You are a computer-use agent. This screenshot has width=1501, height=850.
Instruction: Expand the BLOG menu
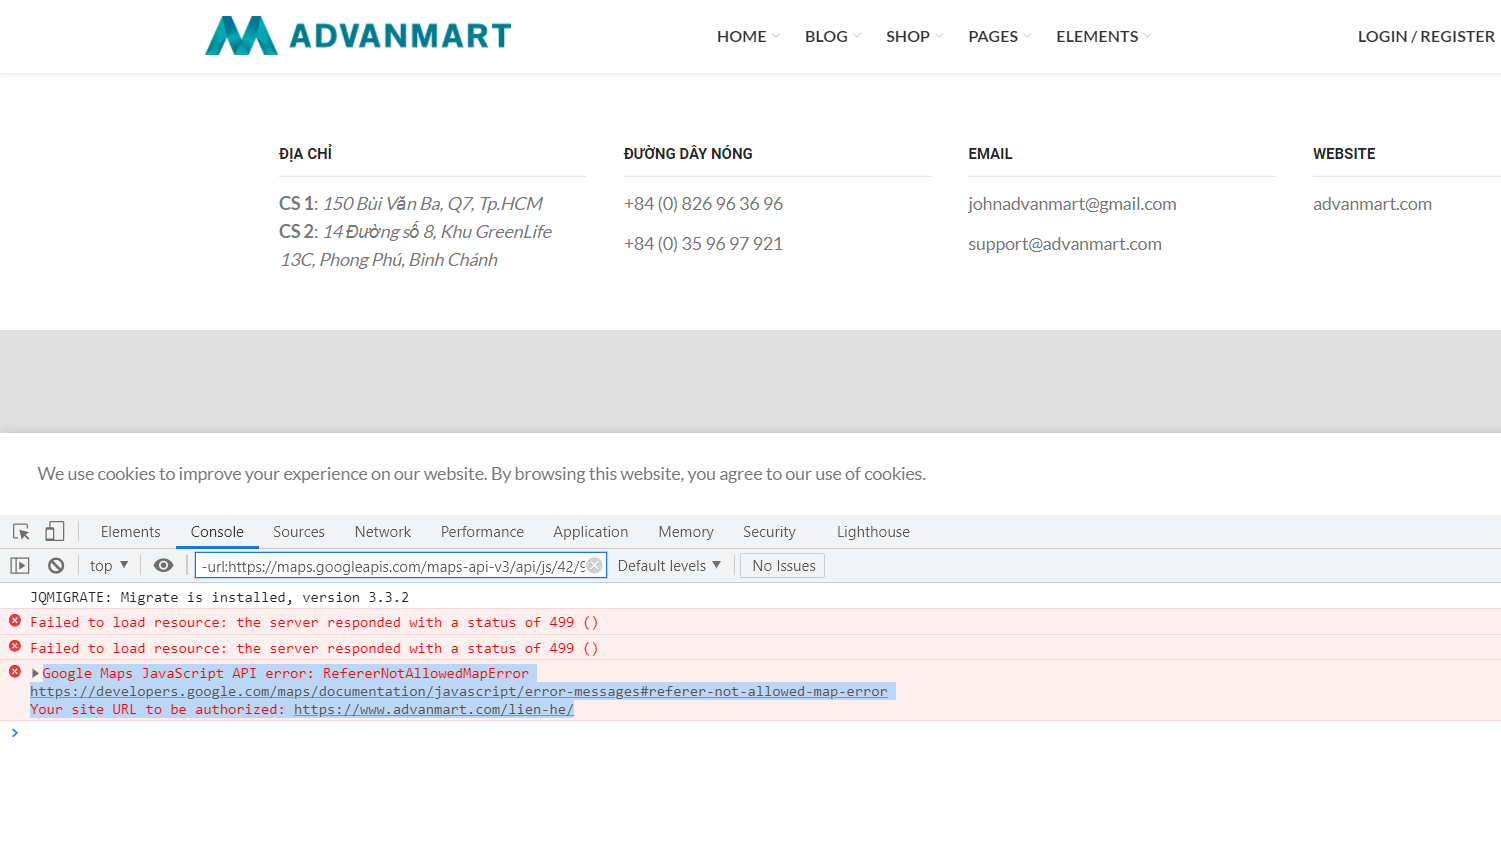(x=832, y=36)
